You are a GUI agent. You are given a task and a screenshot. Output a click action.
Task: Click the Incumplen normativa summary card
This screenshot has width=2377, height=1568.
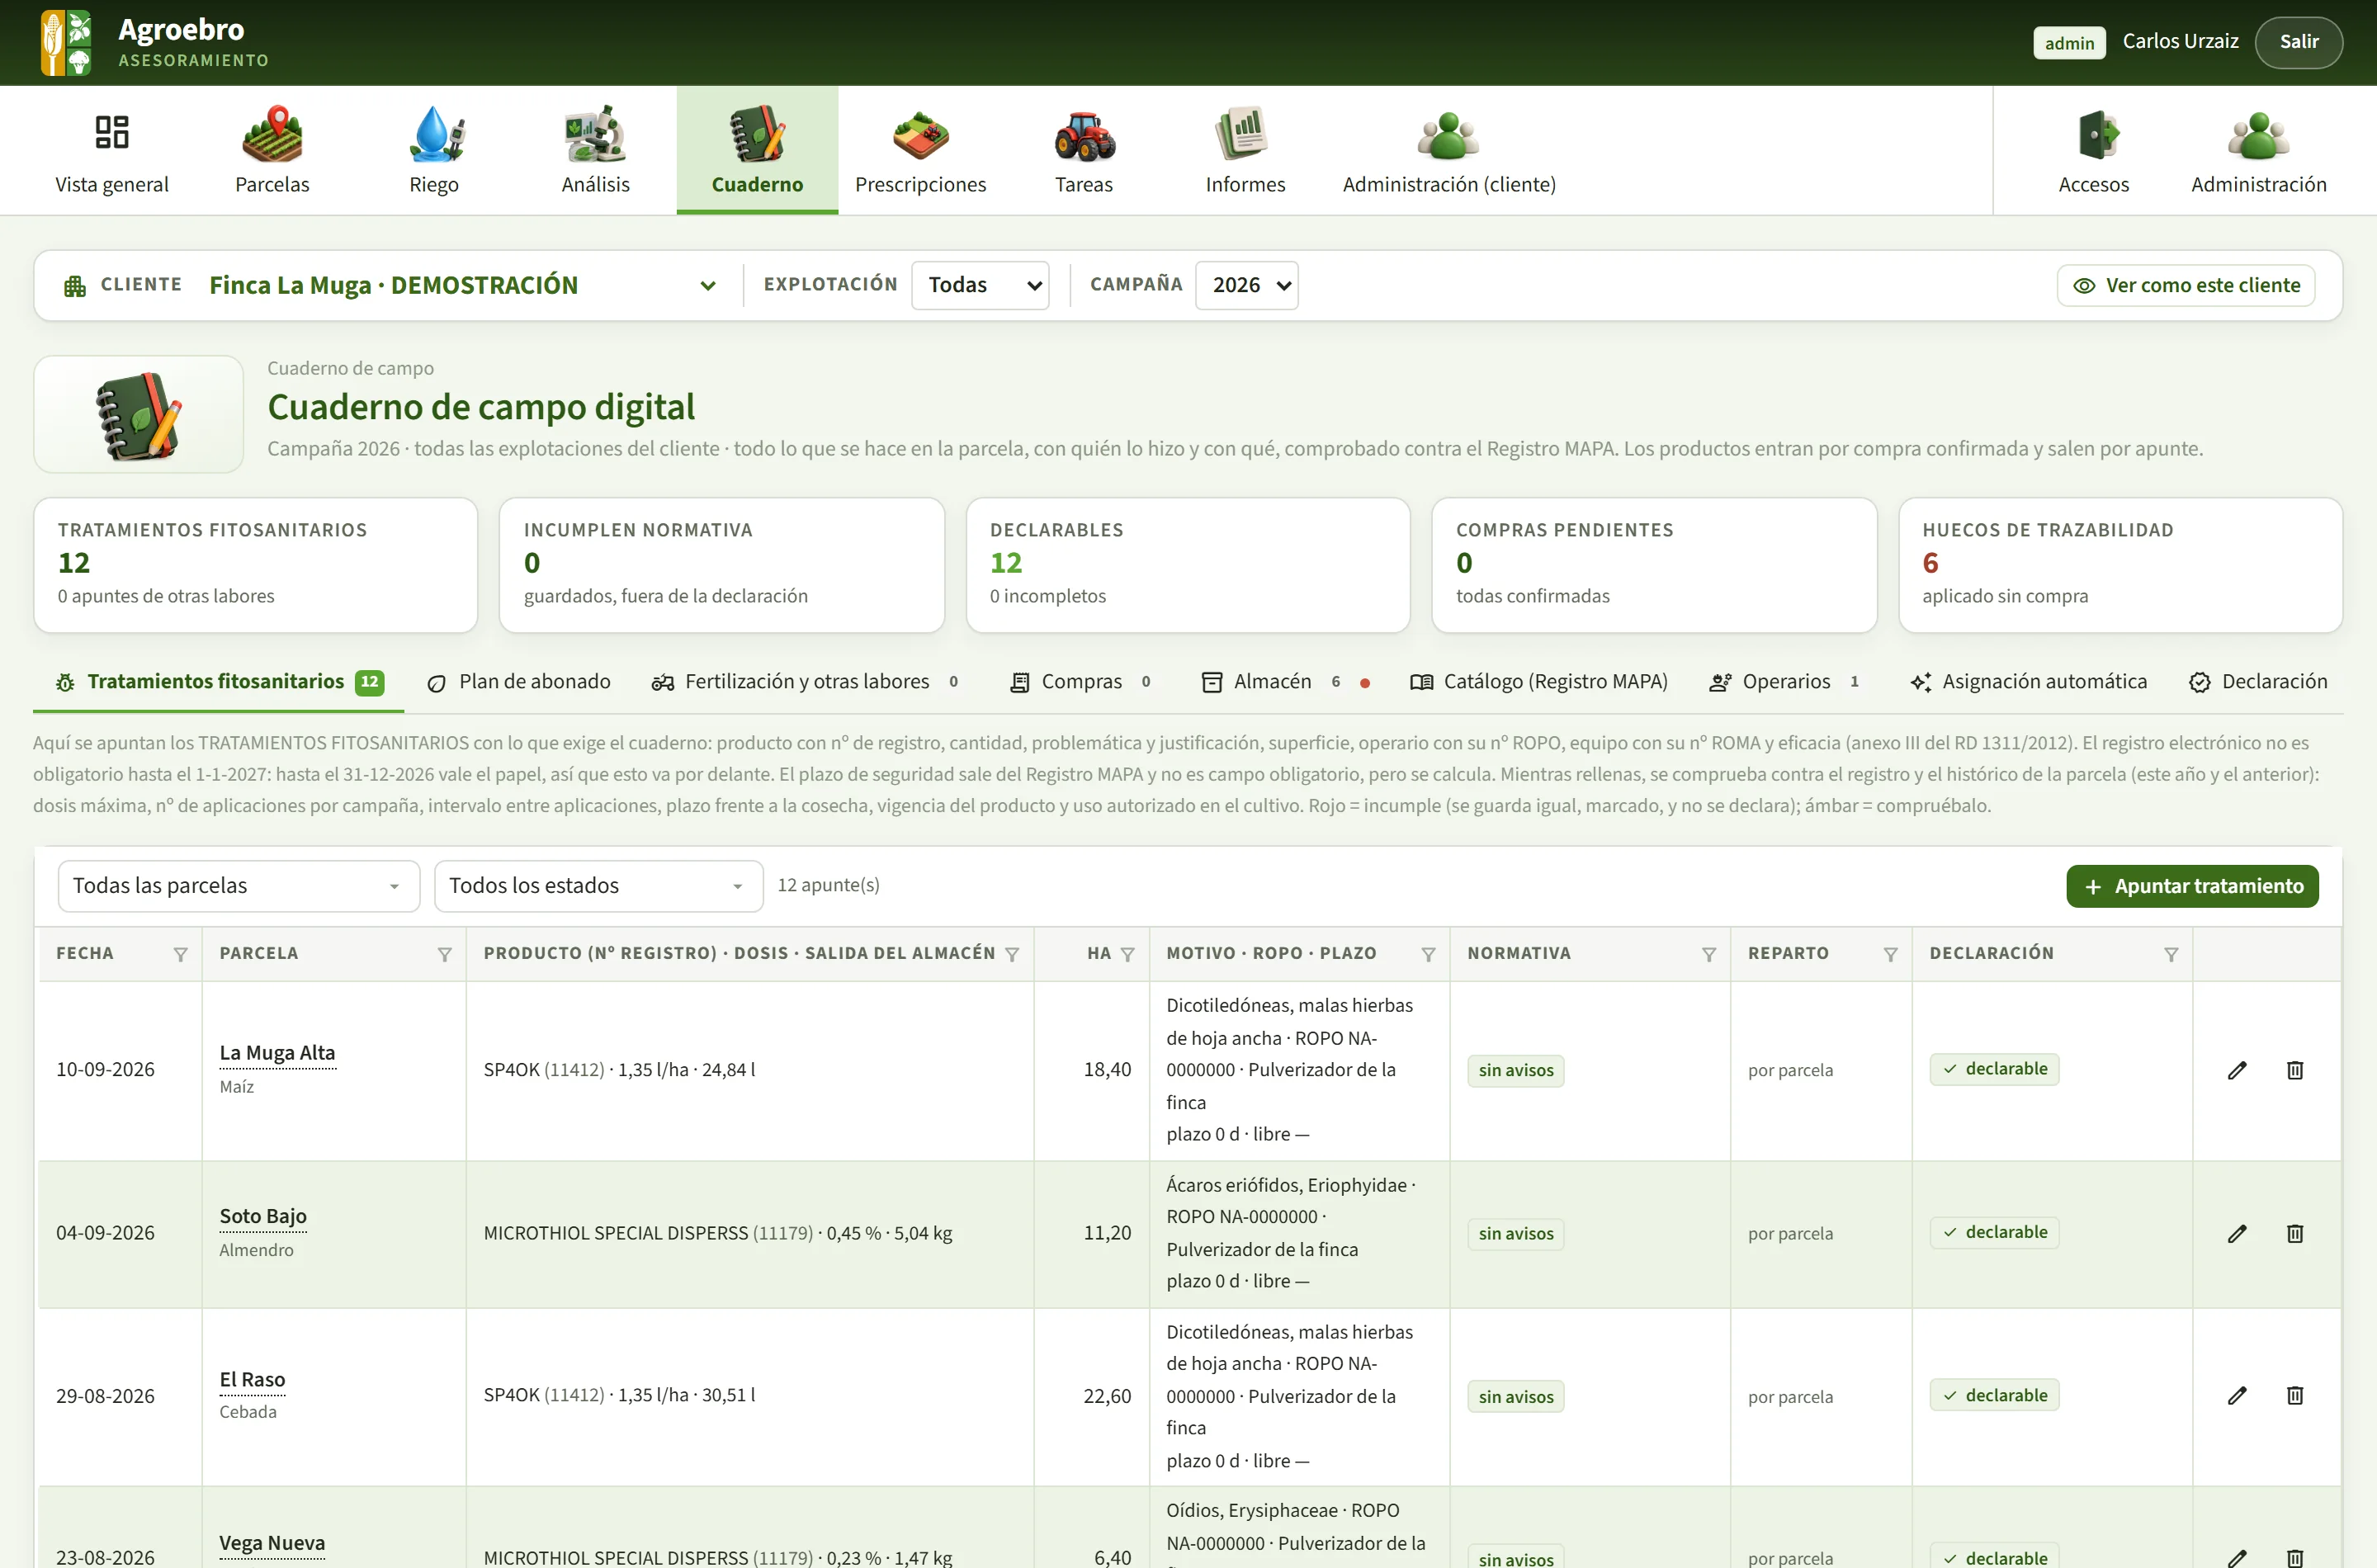point(721,565)
